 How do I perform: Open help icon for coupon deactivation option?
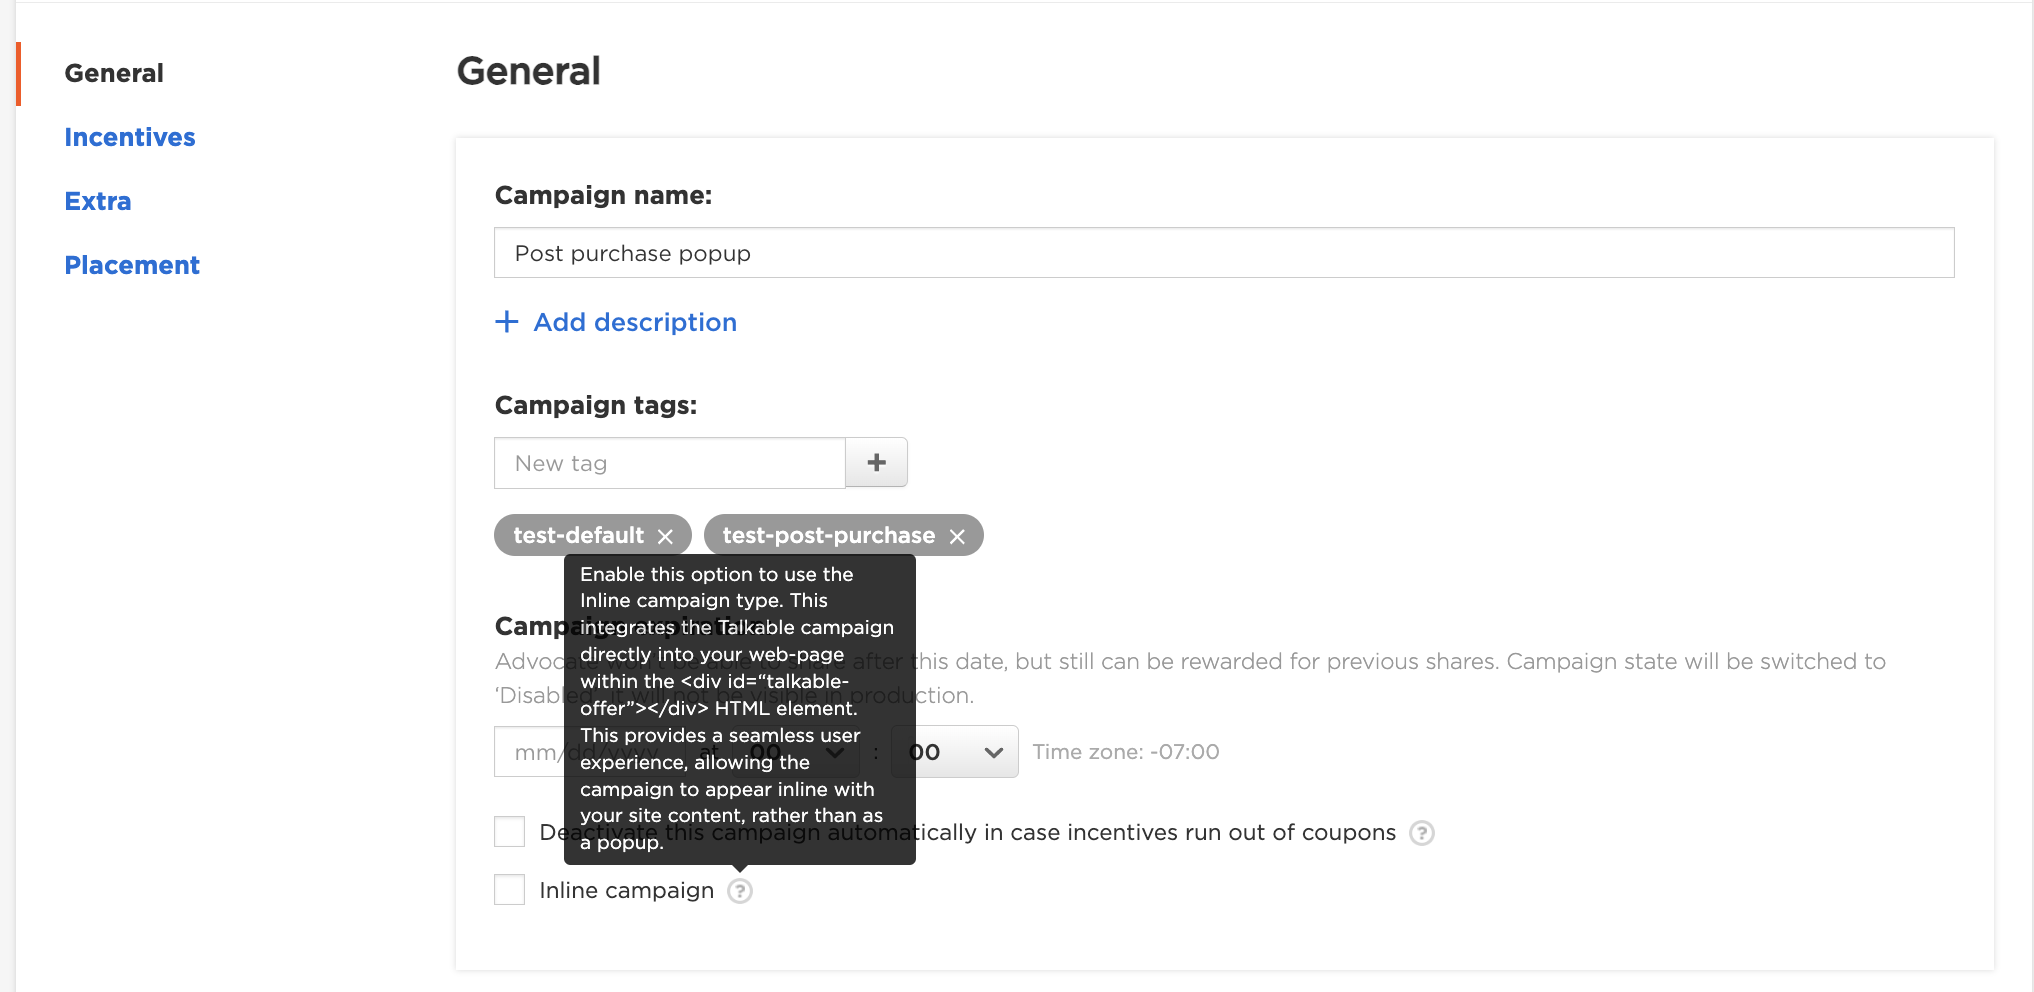[x=1421, y=833]
